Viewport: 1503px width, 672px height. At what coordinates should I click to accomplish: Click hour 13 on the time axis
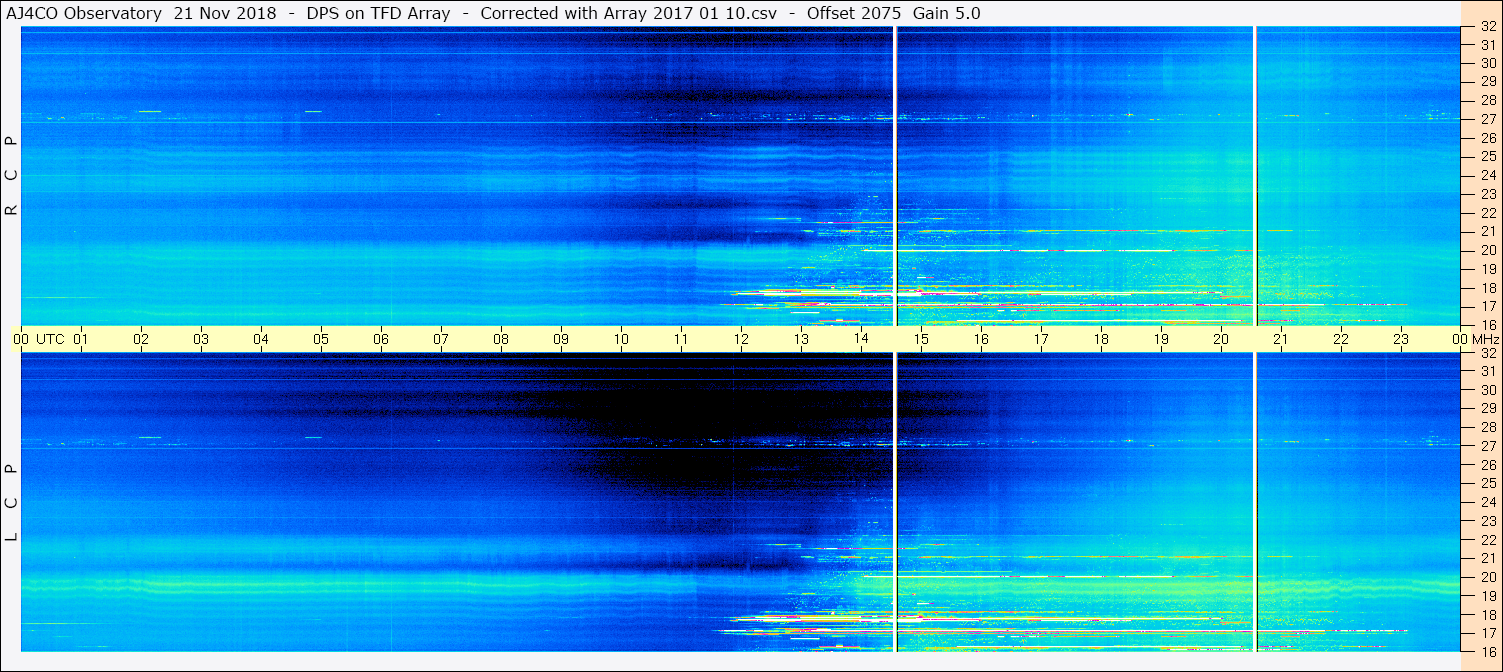click(801, 339)
